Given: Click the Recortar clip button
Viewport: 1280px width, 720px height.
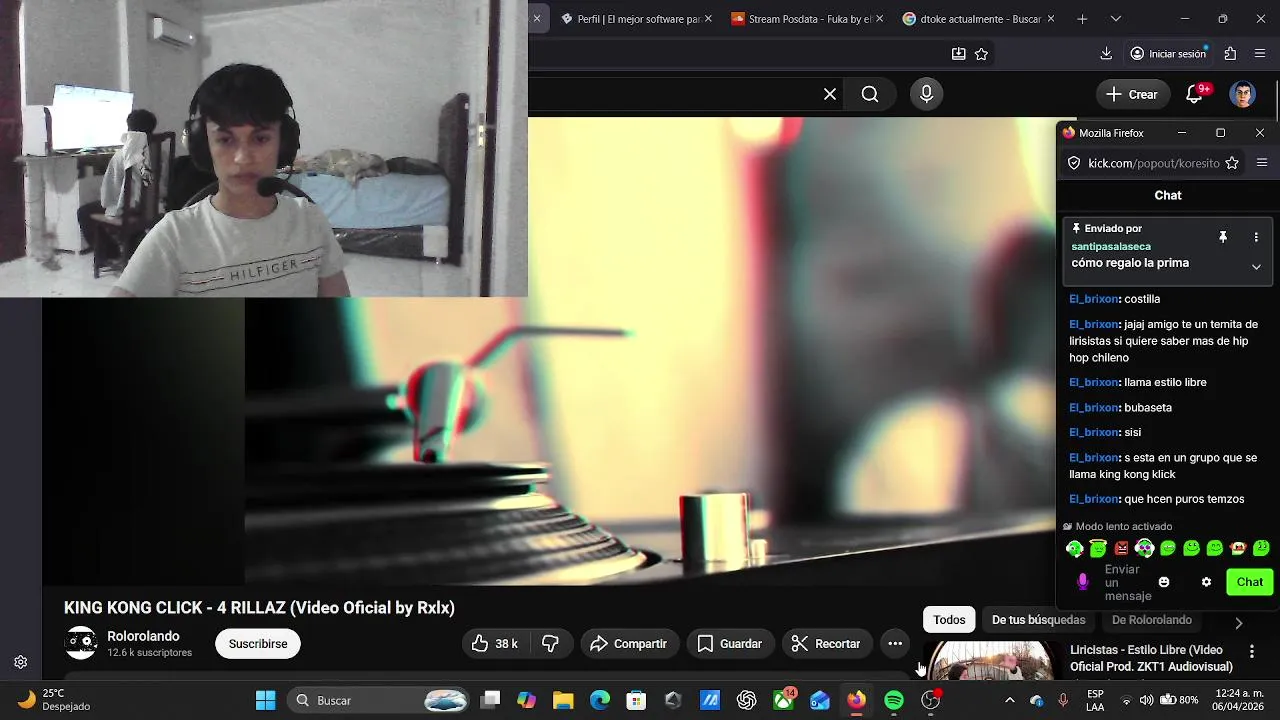Looking at the screenshot, I should click(x=826, y=644).
